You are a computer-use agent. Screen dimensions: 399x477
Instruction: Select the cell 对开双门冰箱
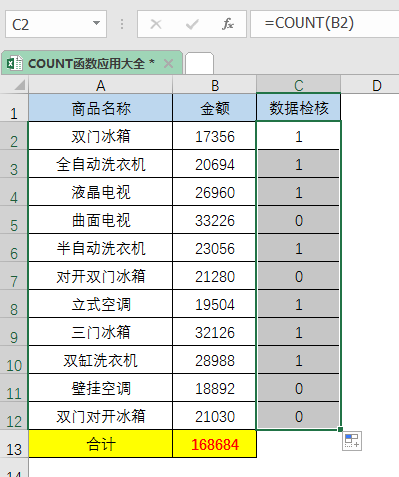(x=101, y=276)
